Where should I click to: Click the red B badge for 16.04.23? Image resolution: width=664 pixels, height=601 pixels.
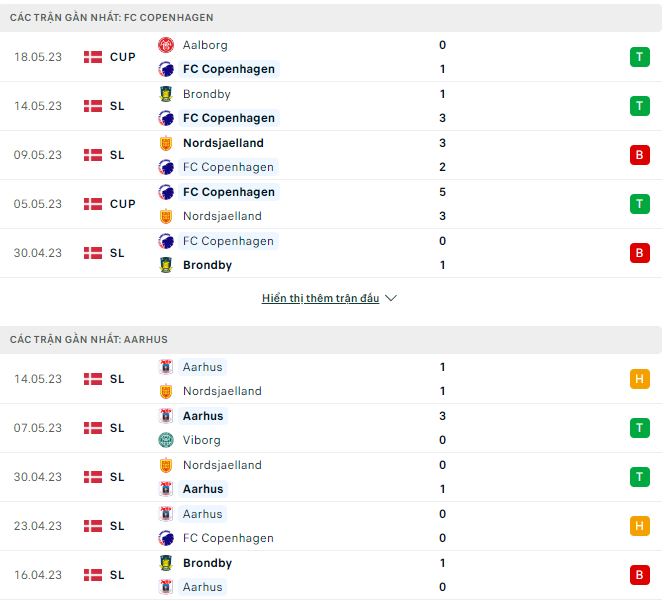pos(639,575)
